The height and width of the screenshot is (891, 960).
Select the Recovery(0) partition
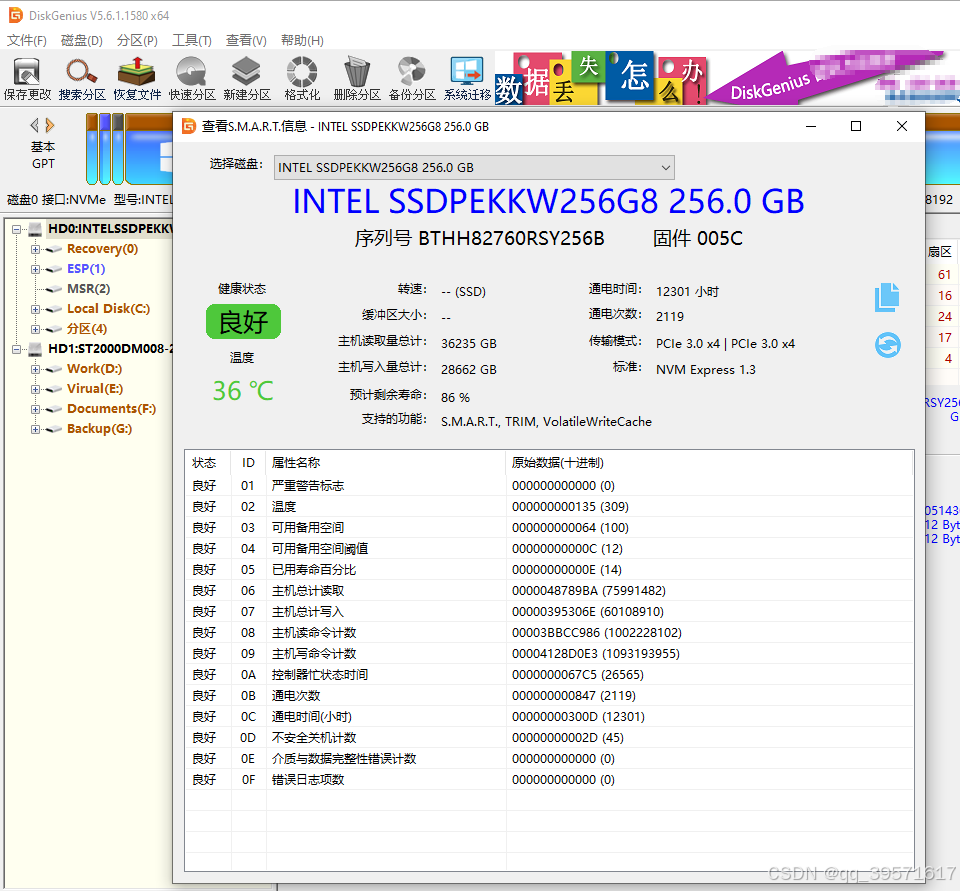click(x=102, y=249)
